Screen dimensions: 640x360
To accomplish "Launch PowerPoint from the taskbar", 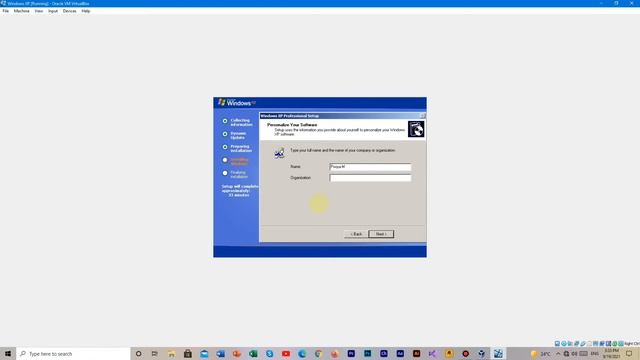I will [237, 353].
